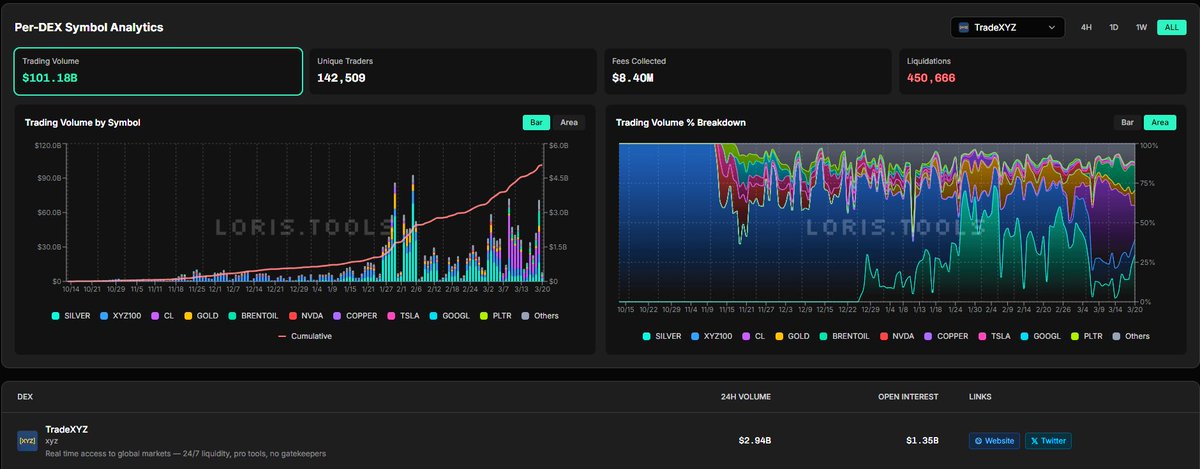1200x469 pixels.
Task: Select the 1D time range
Action: click(x=1114, y=28)
